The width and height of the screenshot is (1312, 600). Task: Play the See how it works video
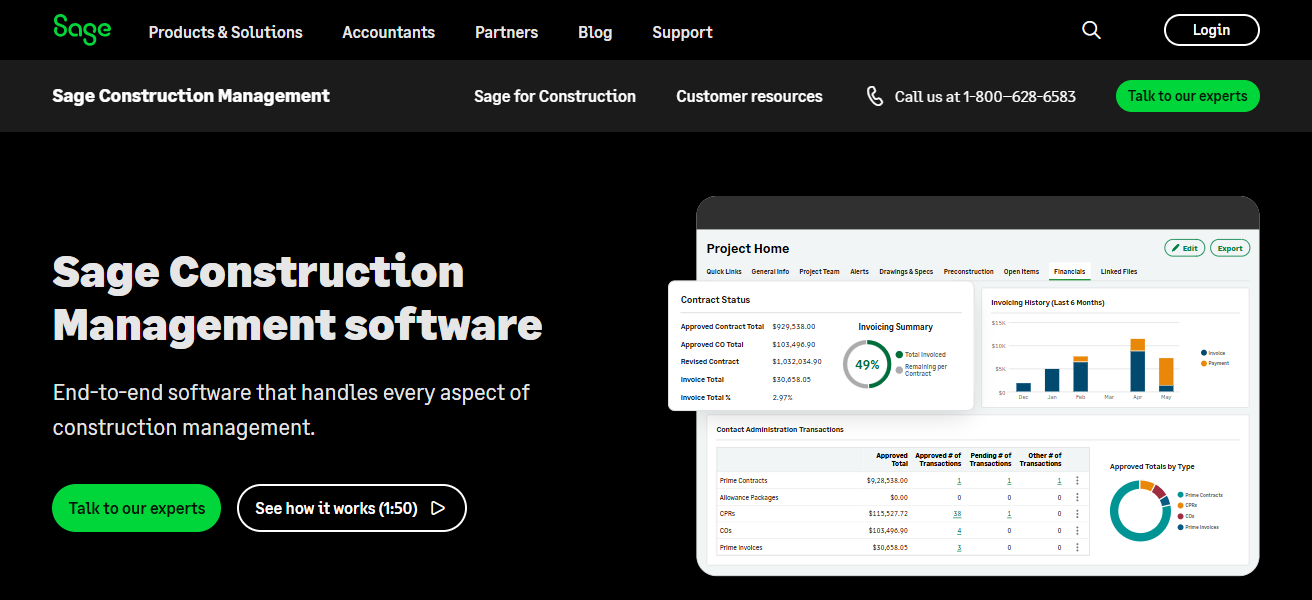pyautogui.click(x=351, y=508)
